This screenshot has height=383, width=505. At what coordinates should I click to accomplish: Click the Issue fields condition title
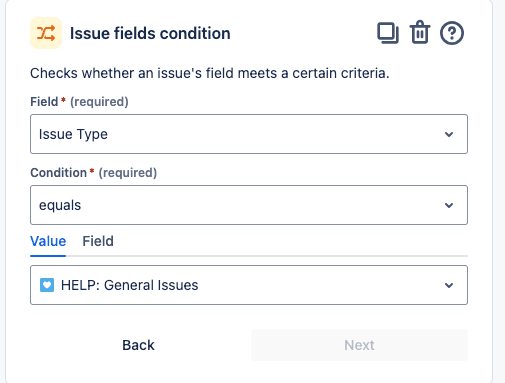tap(150, 33)
